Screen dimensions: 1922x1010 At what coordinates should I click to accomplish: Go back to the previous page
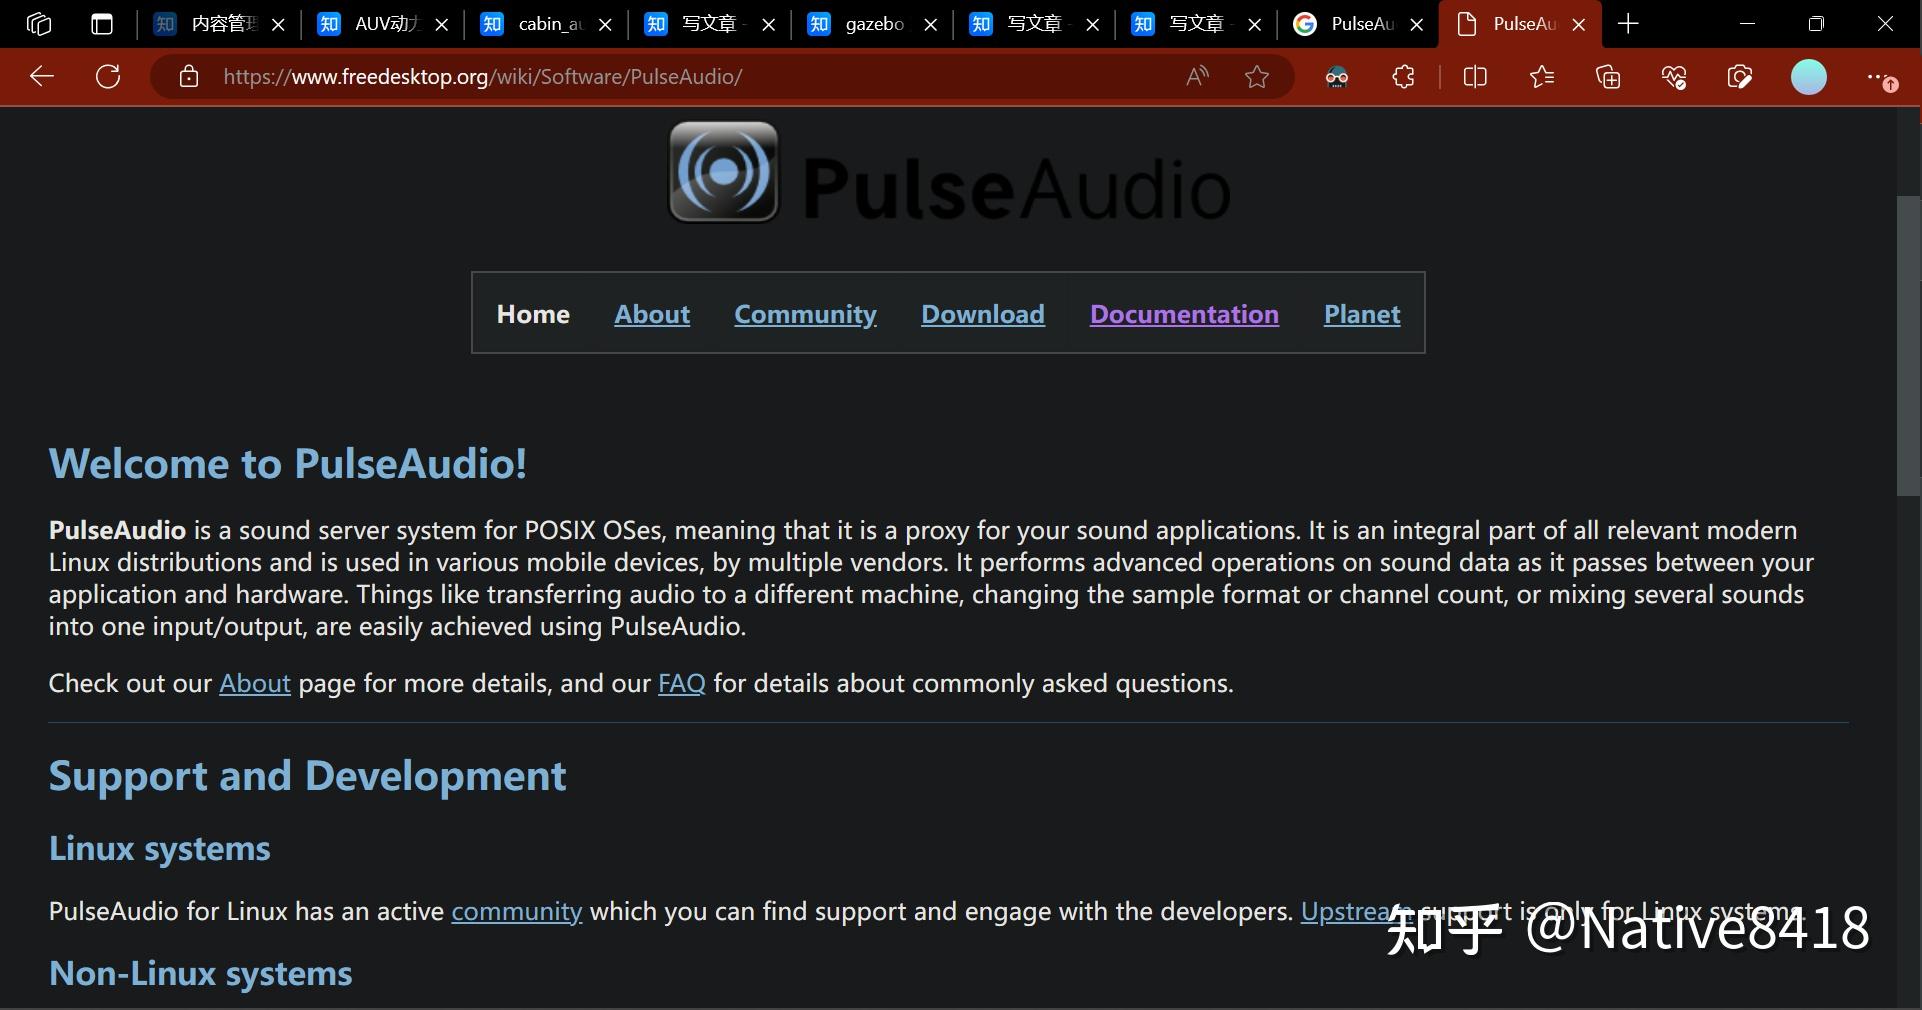[40, 76]
